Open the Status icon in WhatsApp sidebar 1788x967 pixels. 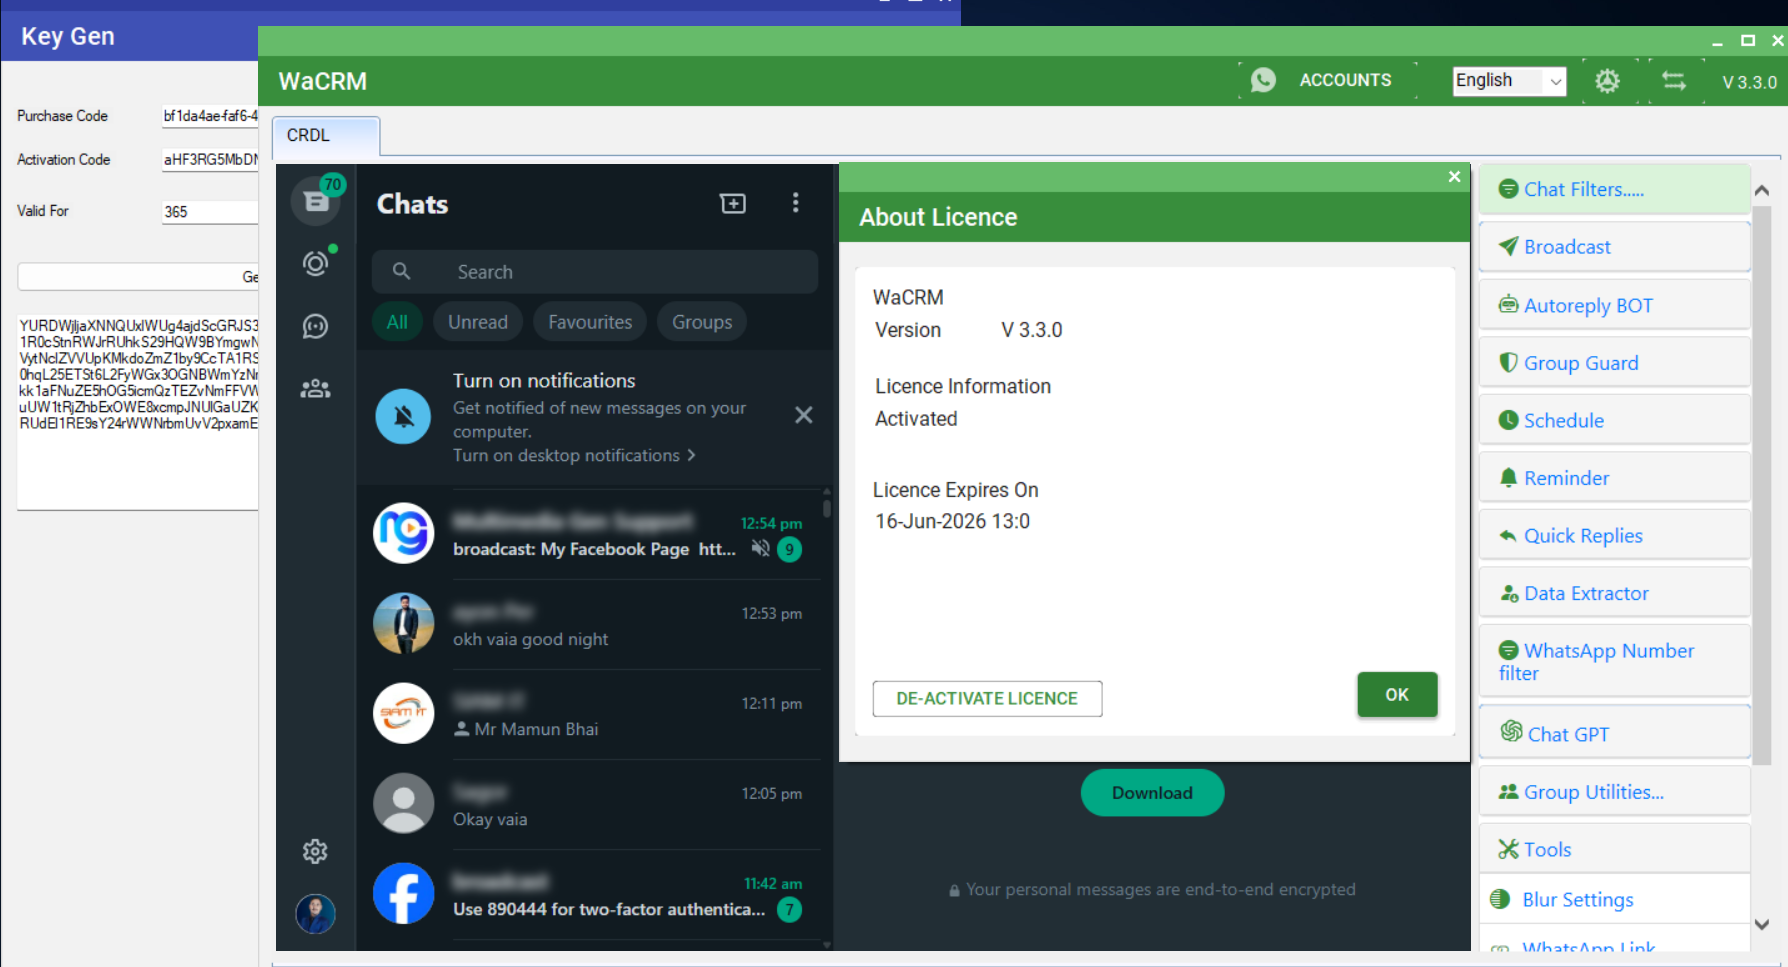tap(316, 264)
